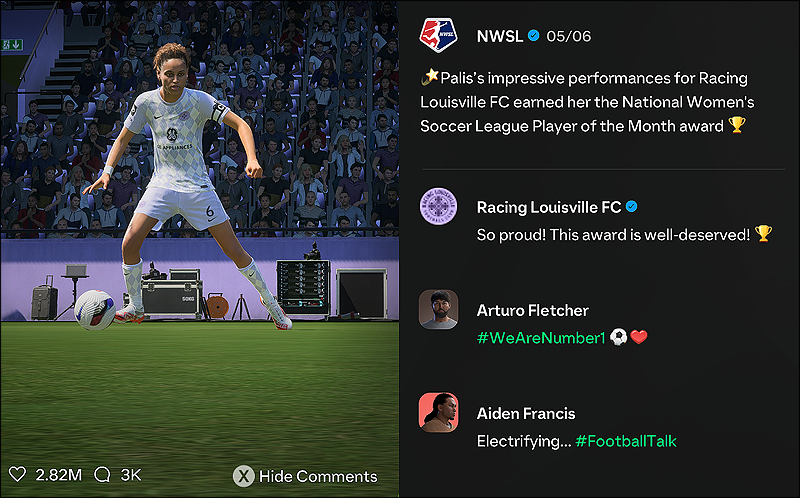Click the red heart emoji in Arturo's comment

[639, 337]
